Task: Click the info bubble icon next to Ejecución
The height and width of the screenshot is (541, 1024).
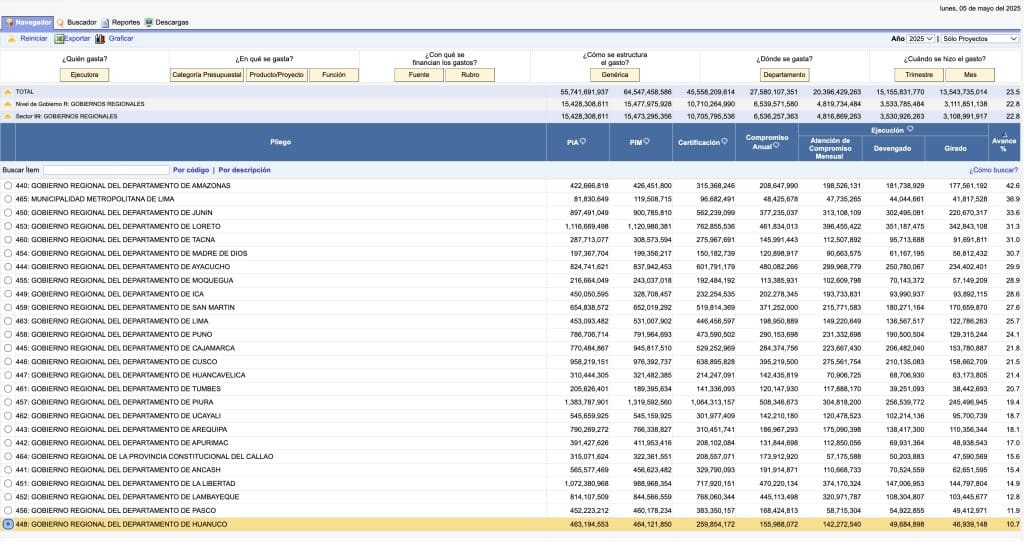Action: click(909, 129)
